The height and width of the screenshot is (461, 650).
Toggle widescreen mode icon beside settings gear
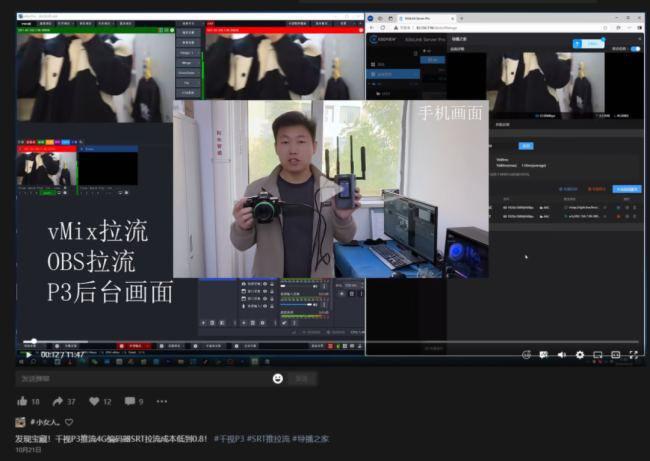[x=598, y=355]
